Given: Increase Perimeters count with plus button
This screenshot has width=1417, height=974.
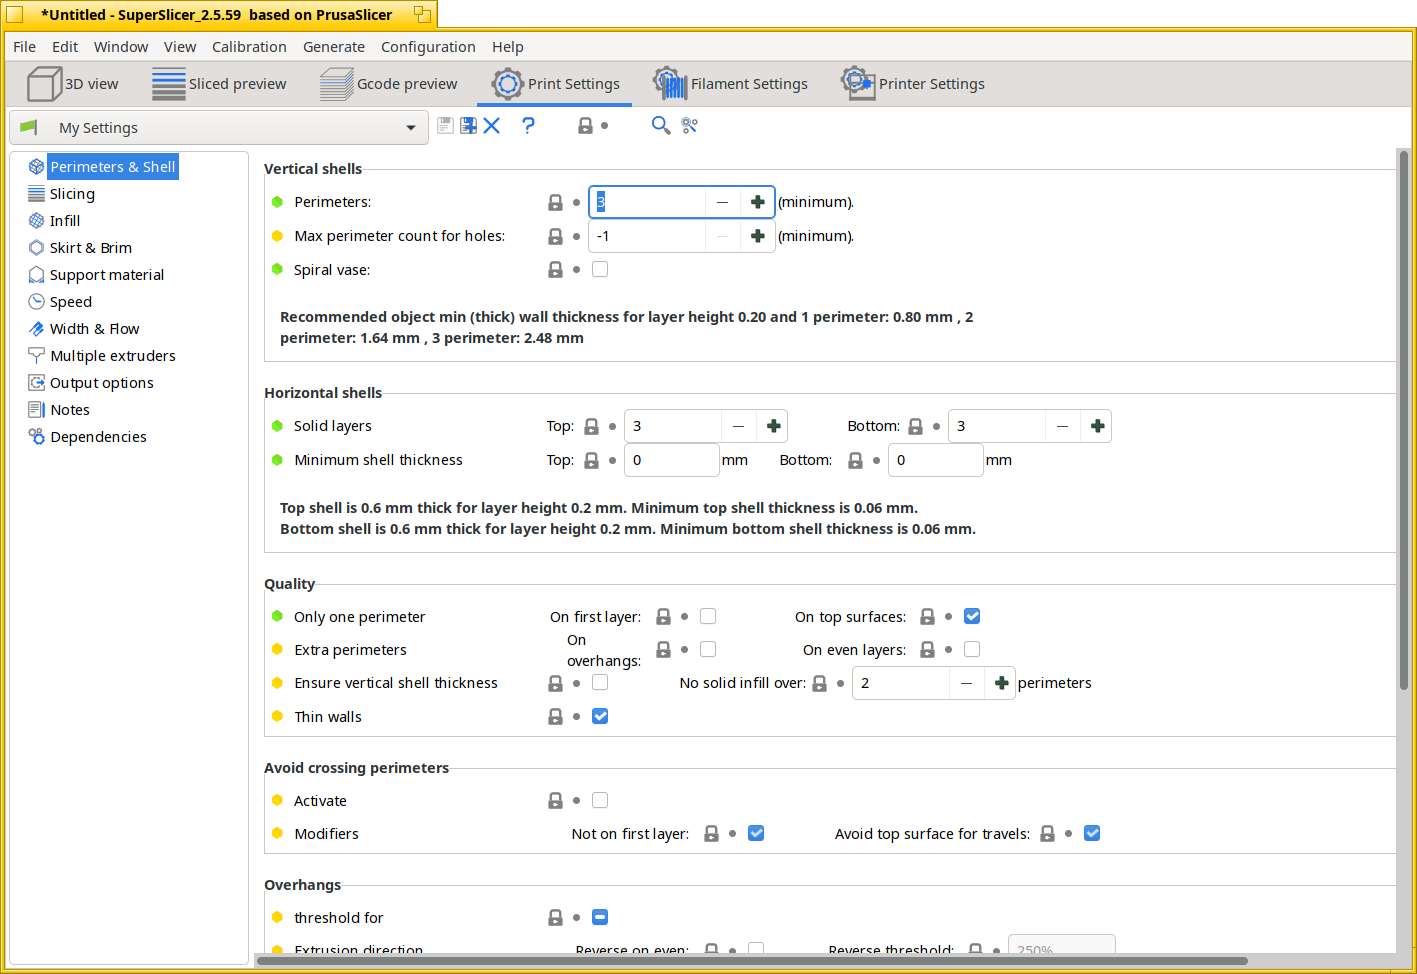Looking at the screenshot, I should click(757, 202).
